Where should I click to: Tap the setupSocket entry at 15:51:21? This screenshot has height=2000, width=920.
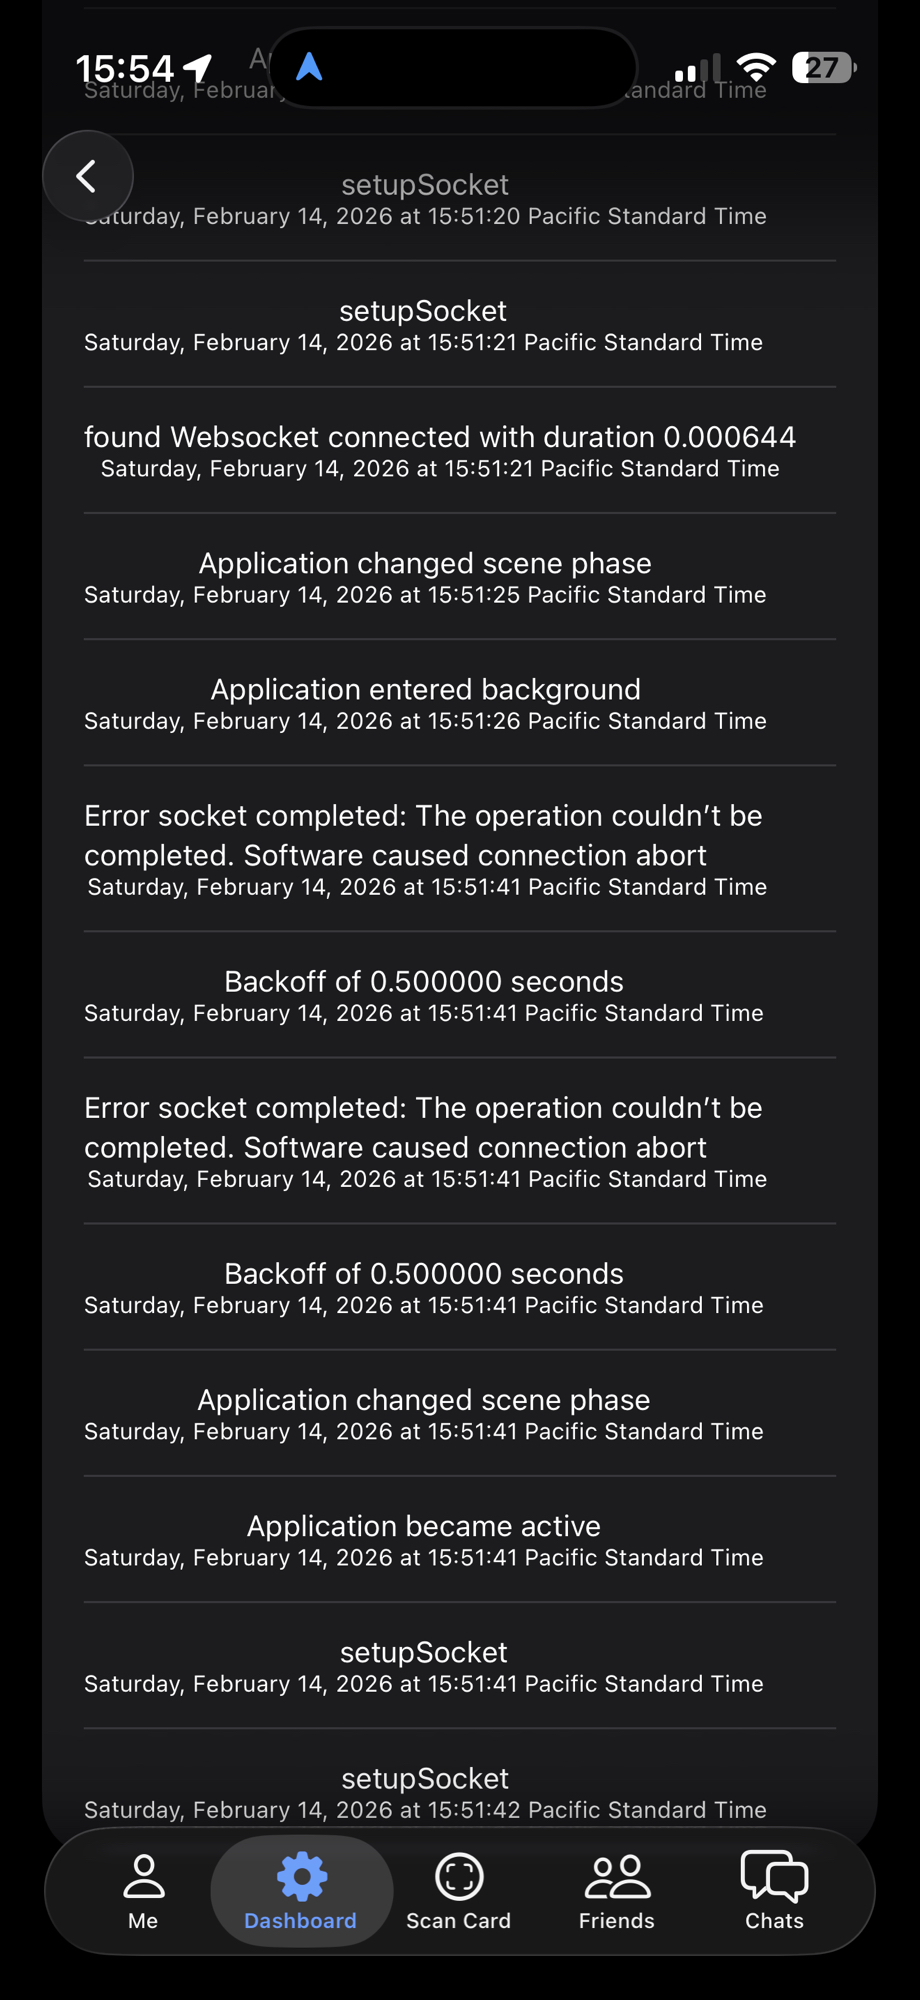(x=423, y=324)
